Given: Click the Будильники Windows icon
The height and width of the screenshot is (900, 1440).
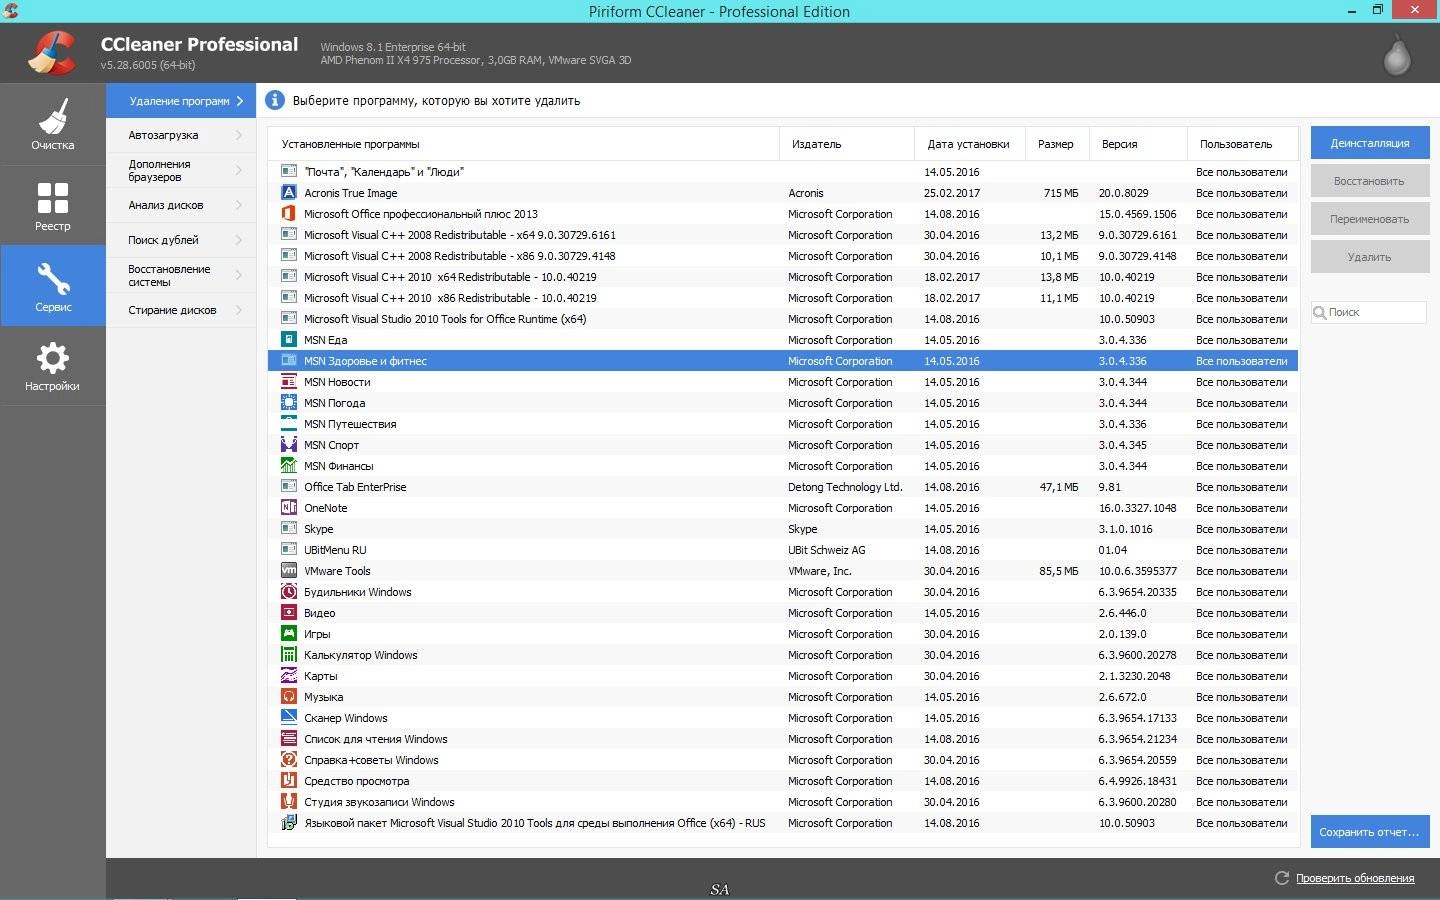Looking at the screenshot, I should [289, 592].
